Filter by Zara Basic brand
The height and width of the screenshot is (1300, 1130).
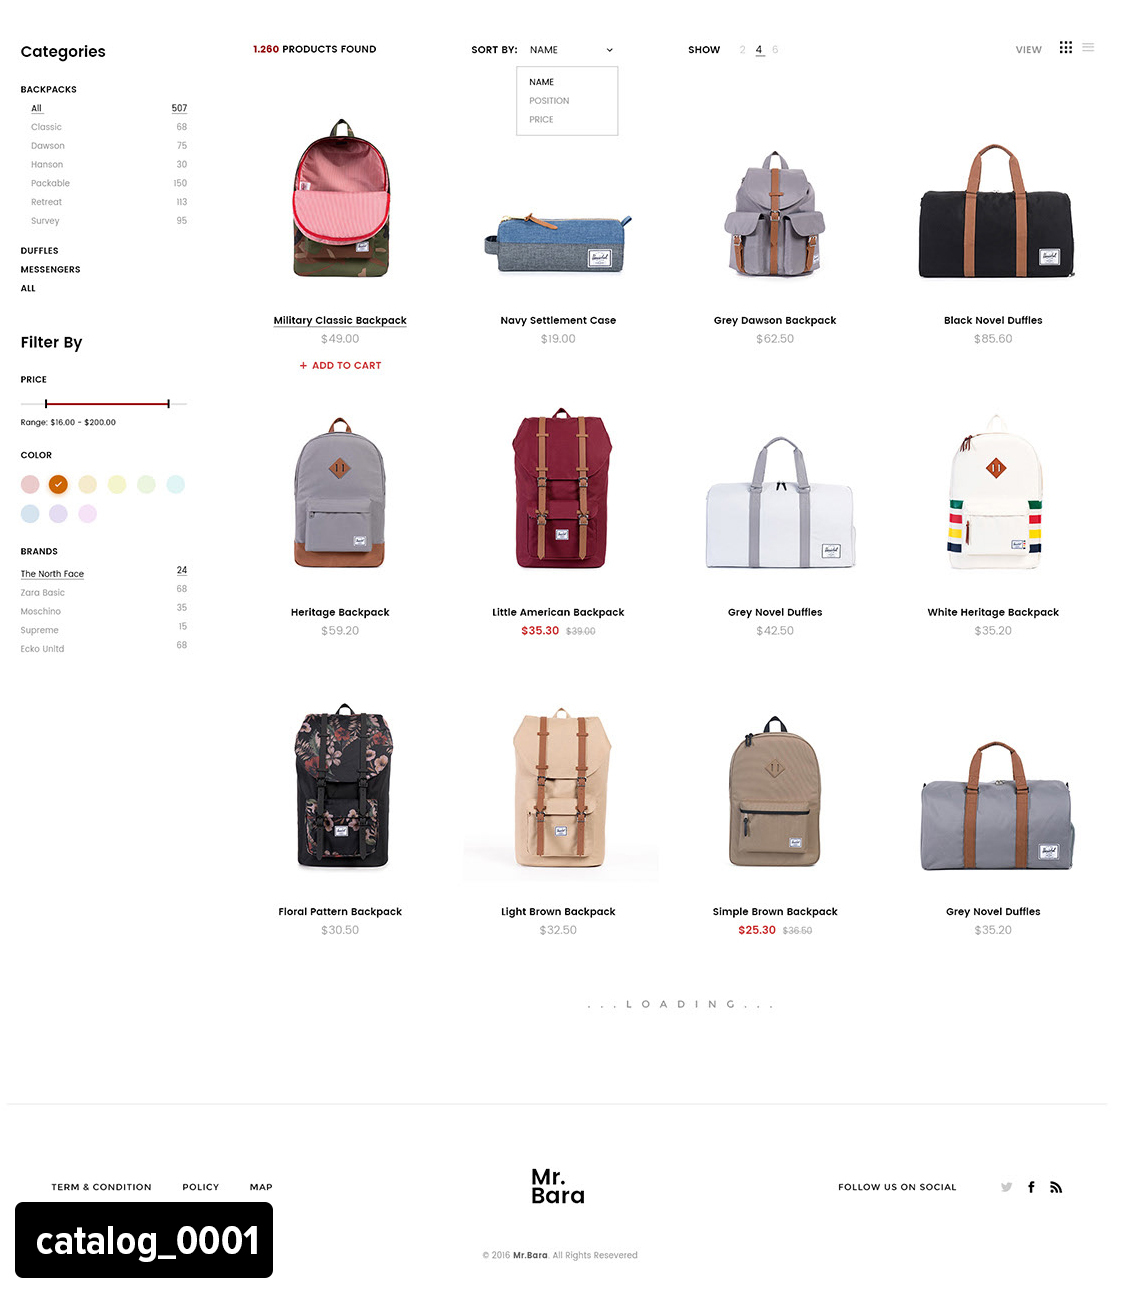pos(43,593)
